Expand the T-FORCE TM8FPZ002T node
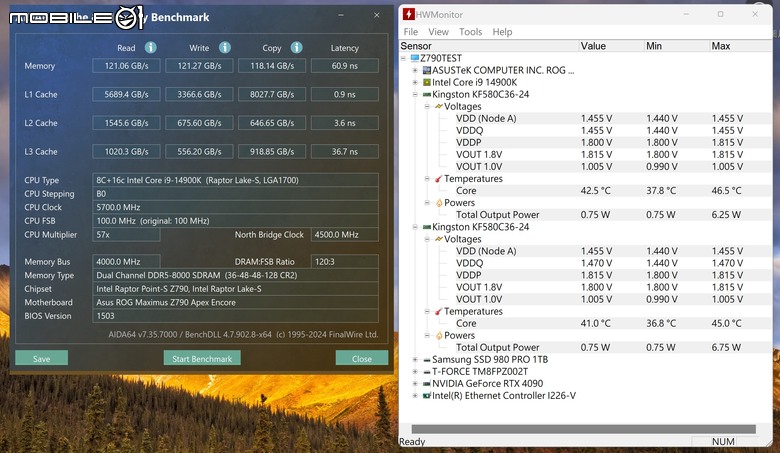780x453 pixels. coord(415,371)
